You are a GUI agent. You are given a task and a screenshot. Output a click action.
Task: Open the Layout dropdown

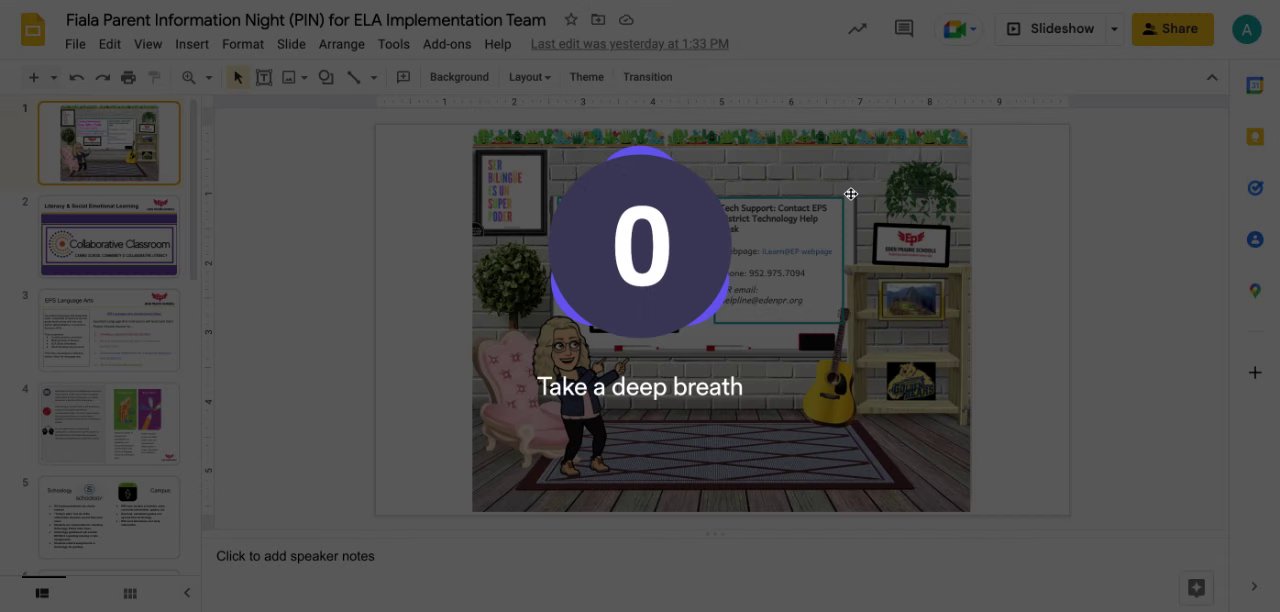[x=530, y=77]
